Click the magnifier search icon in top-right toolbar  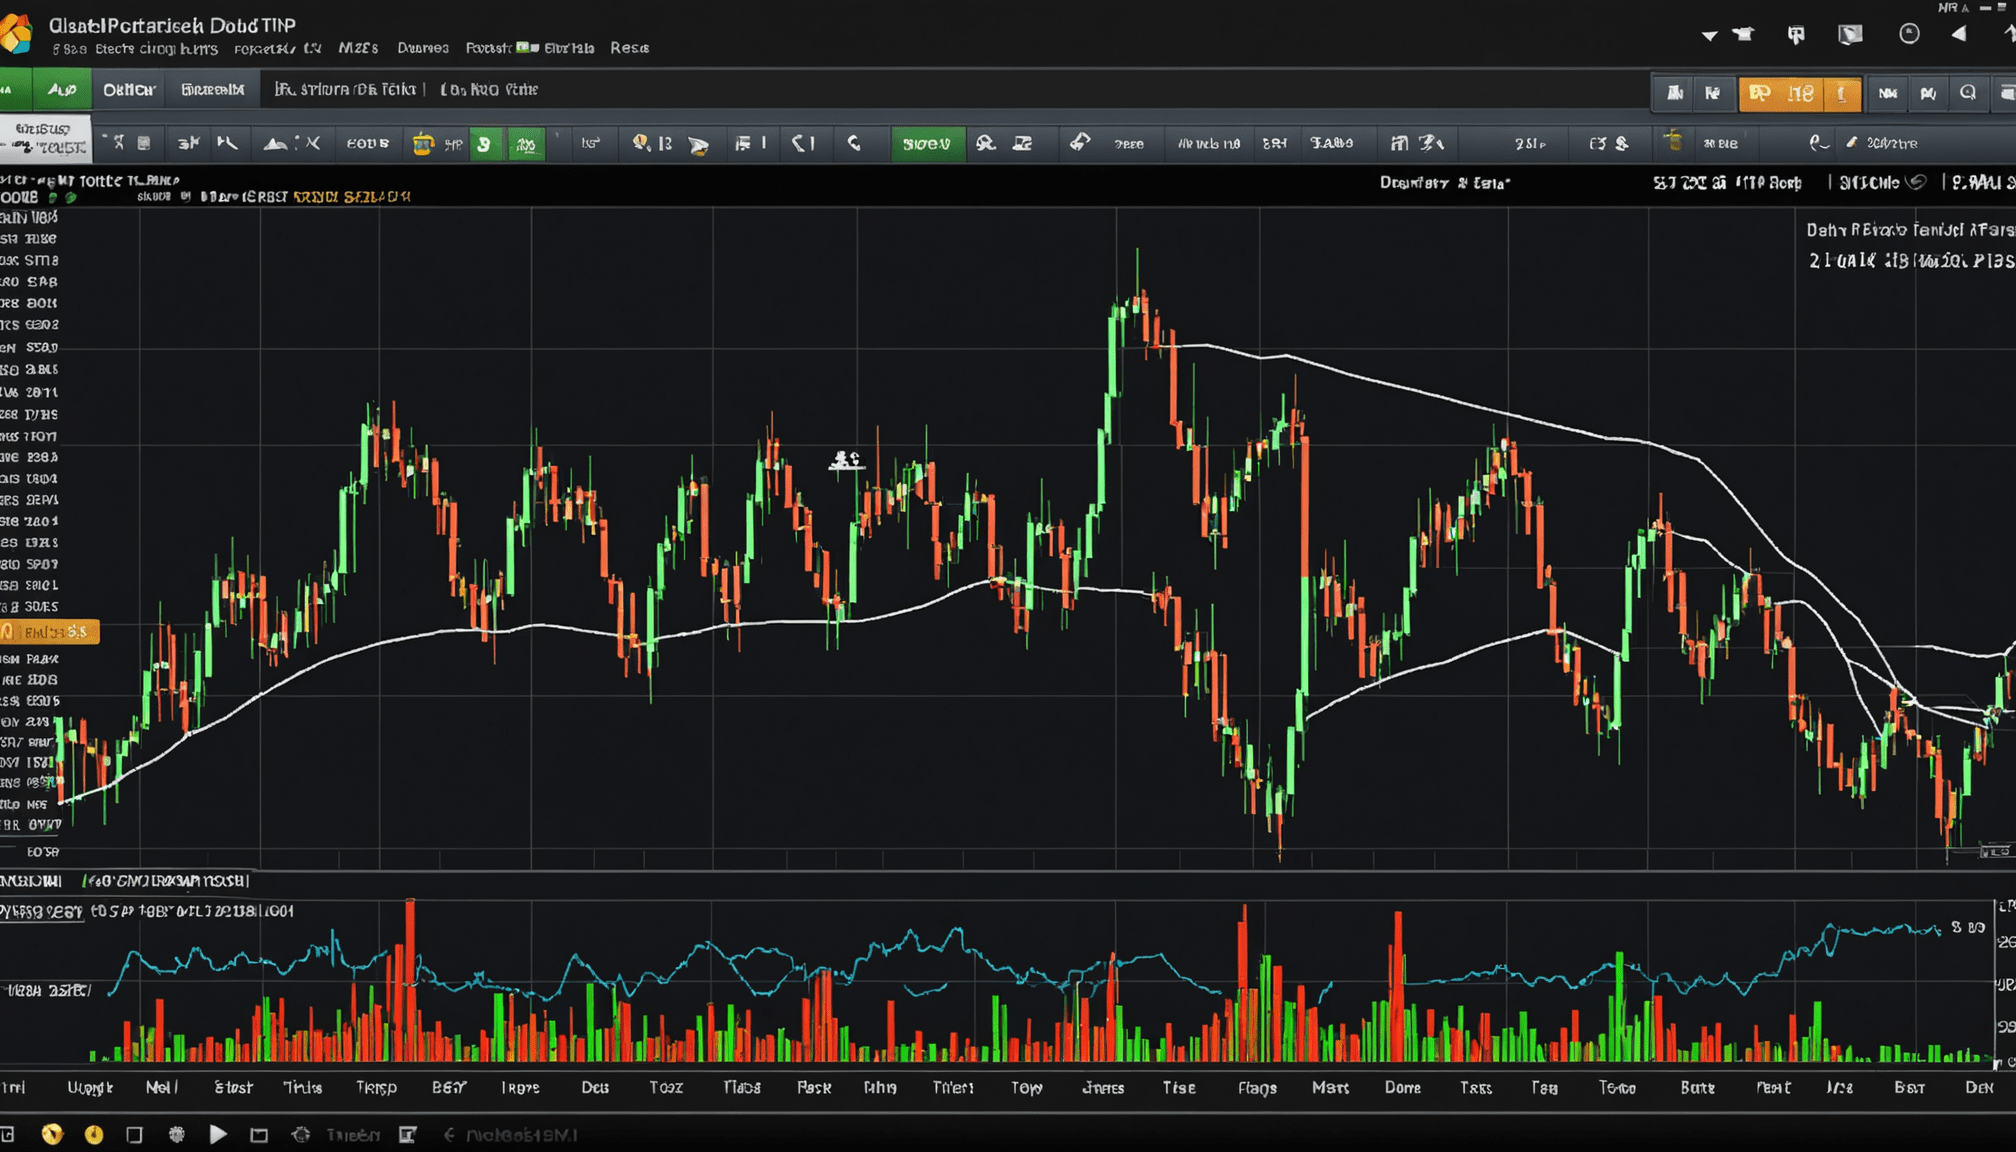point(1968,93)
